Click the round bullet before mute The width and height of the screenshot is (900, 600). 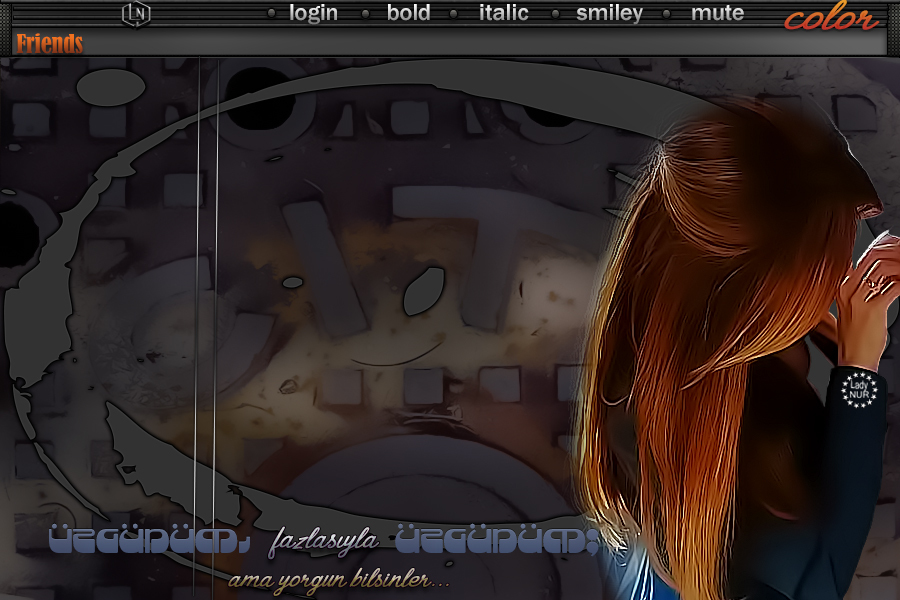click(668, 14)
